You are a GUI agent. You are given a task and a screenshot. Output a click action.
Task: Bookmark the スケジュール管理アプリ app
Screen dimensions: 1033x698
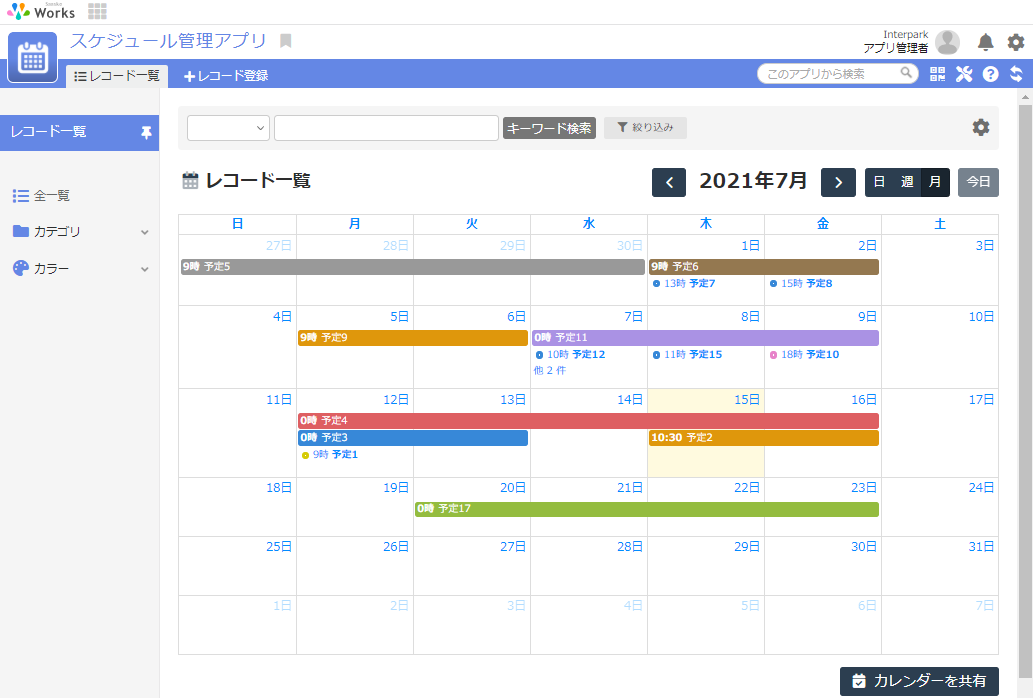click(x=285, y=41)
